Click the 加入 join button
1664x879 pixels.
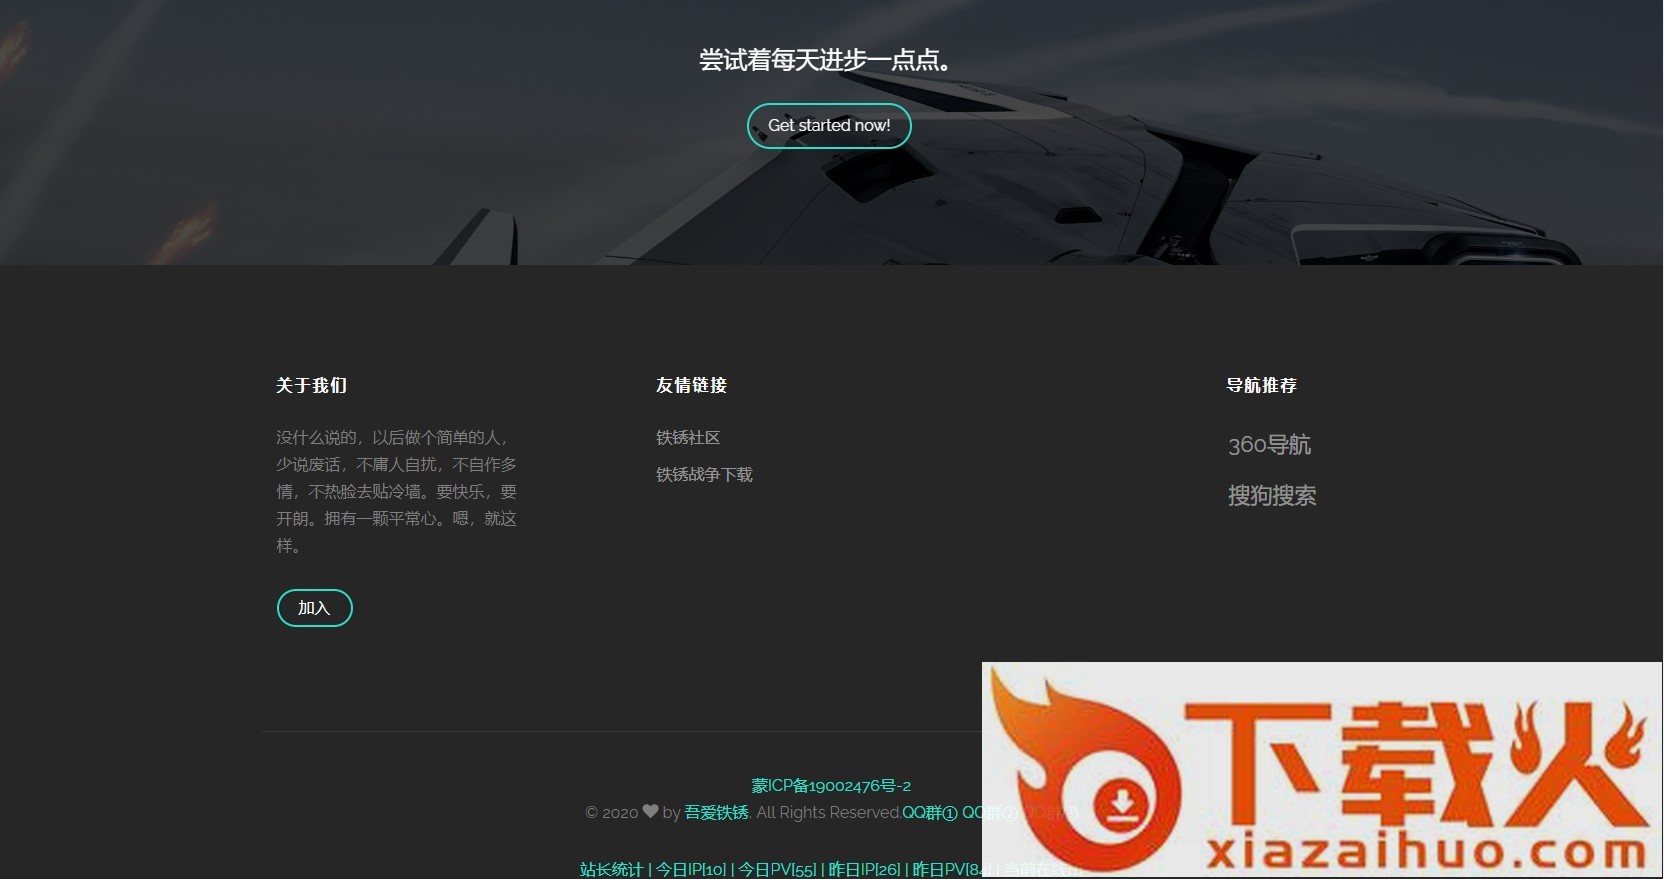[314, 608]
